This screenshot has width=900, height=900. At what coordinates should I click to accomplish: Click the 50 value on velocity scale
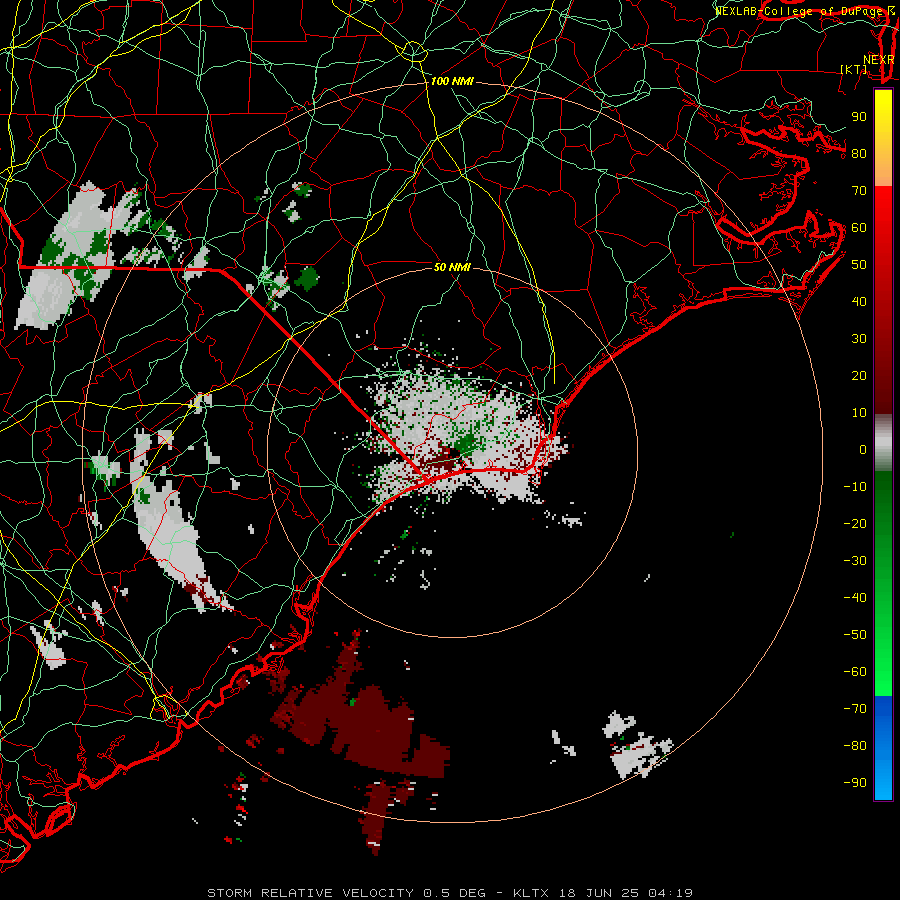pos(859,265)
